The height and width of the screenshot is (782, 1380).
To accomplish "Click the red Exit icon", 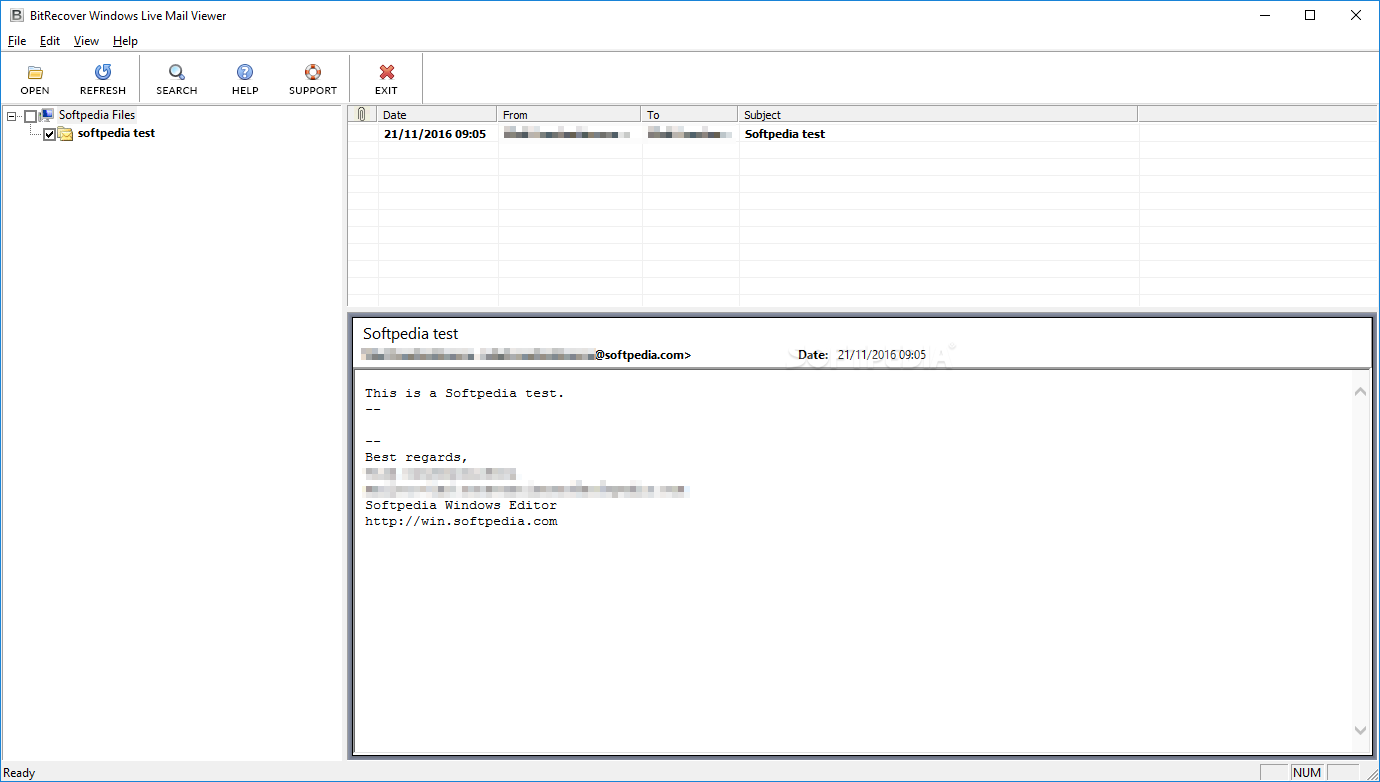I will 387,72.
